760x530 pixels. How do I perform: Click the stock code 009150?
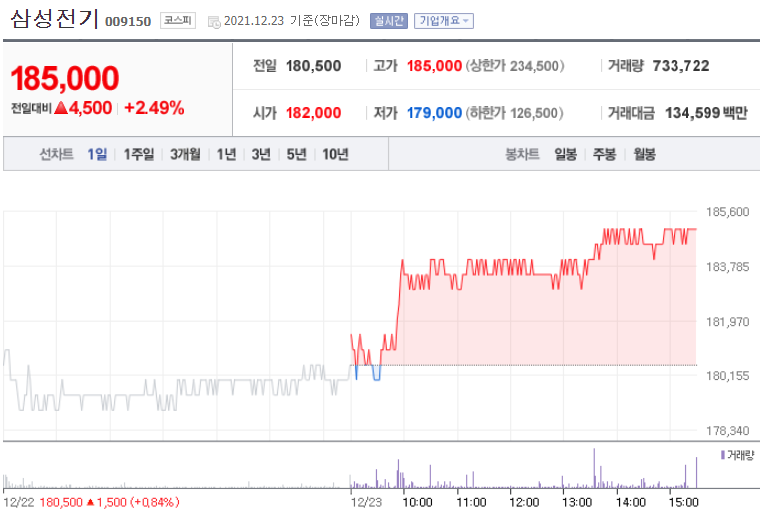coord(128,21)
